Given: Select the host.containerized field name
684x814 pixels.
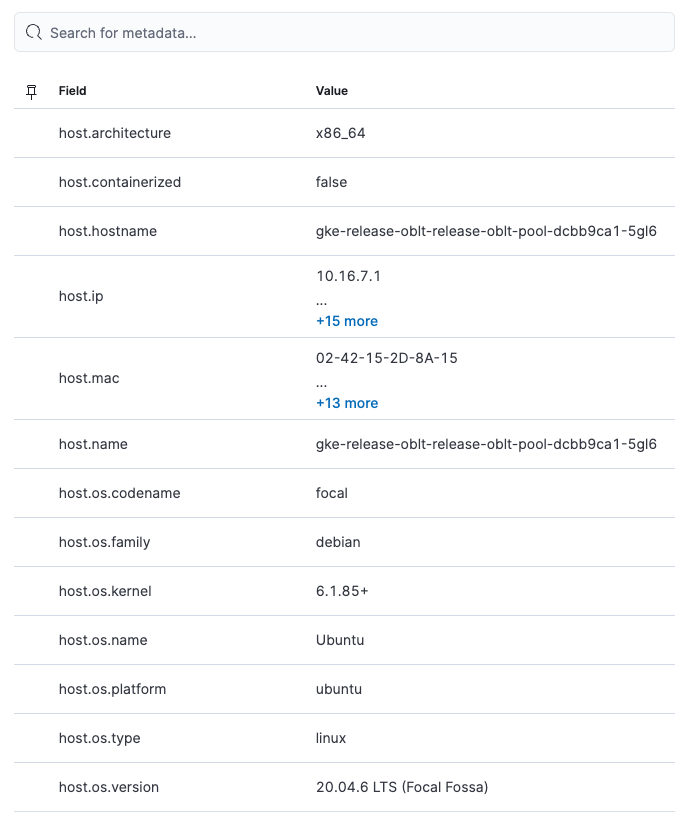Looking at the screenshot, I should click(x=120, y=182).
